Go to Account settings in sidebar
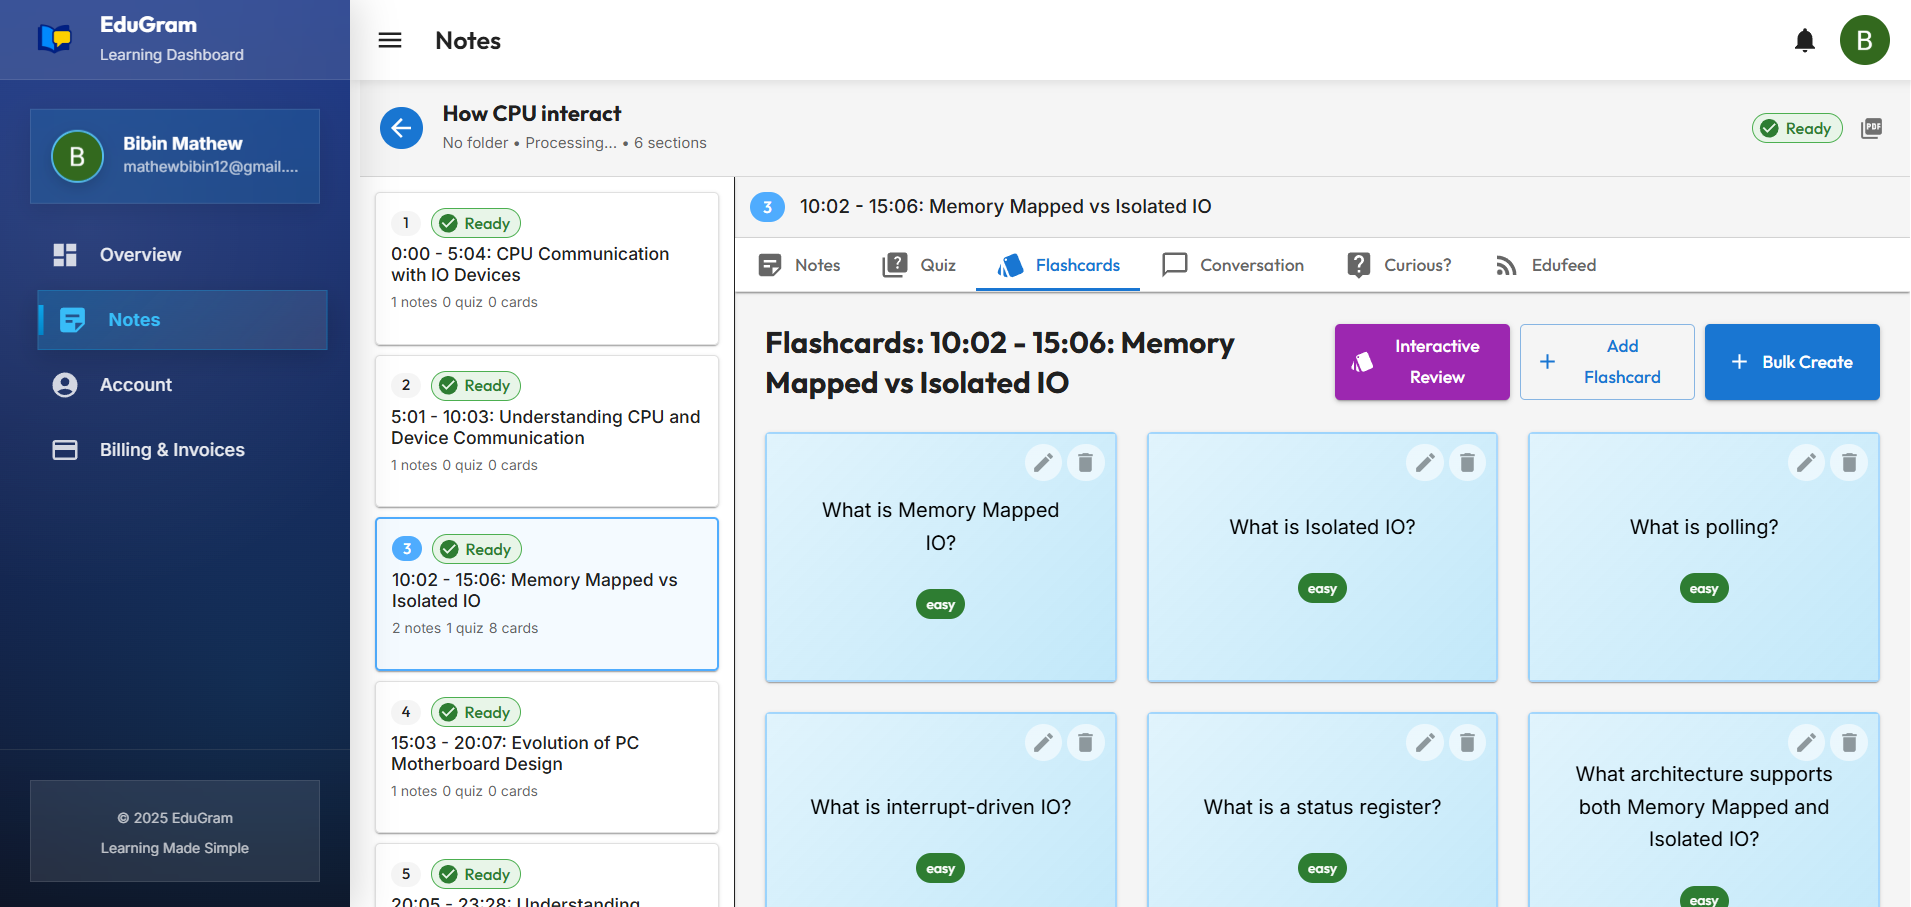The image size is (1911, 907). 134,384
